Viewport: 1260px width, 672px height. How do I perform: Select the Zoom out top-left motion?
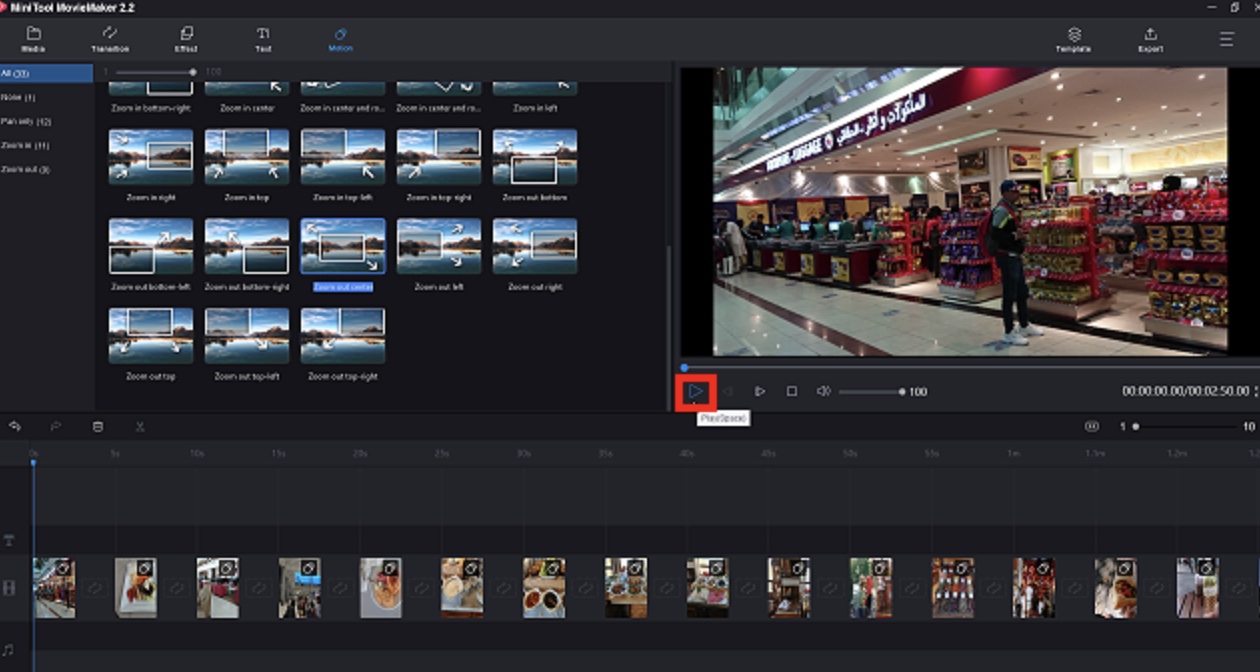coord(247,336)
